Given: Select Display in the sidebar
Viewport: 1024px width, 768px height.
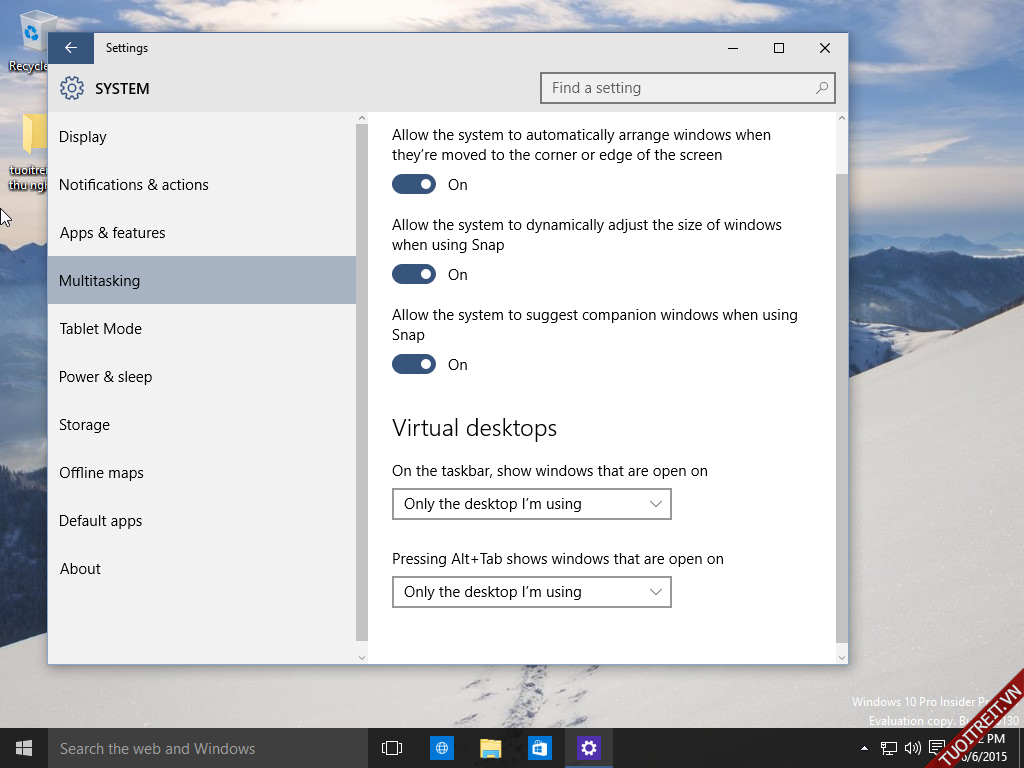Looking at the screenshot, I should point(83,137).
